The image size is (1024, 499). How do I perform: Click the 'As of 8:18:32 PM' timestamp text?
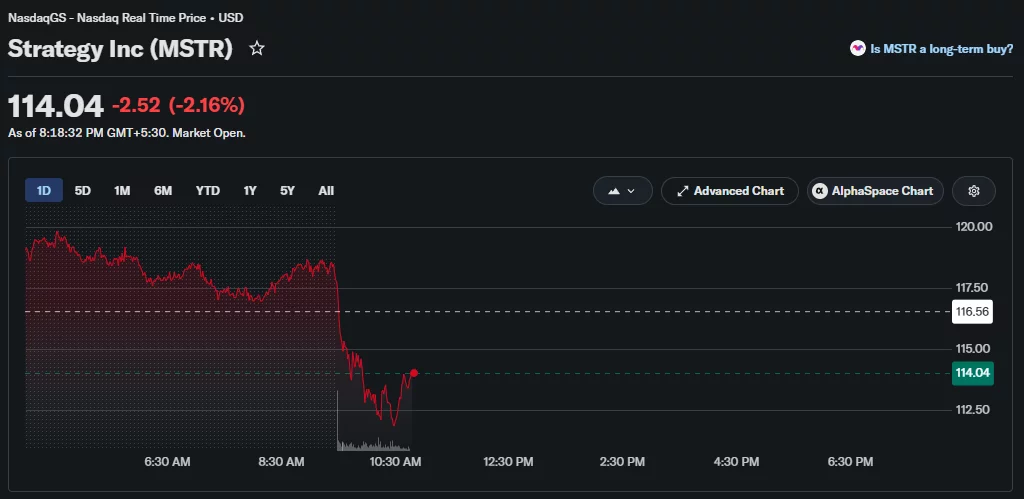click(x=127, y=133)
